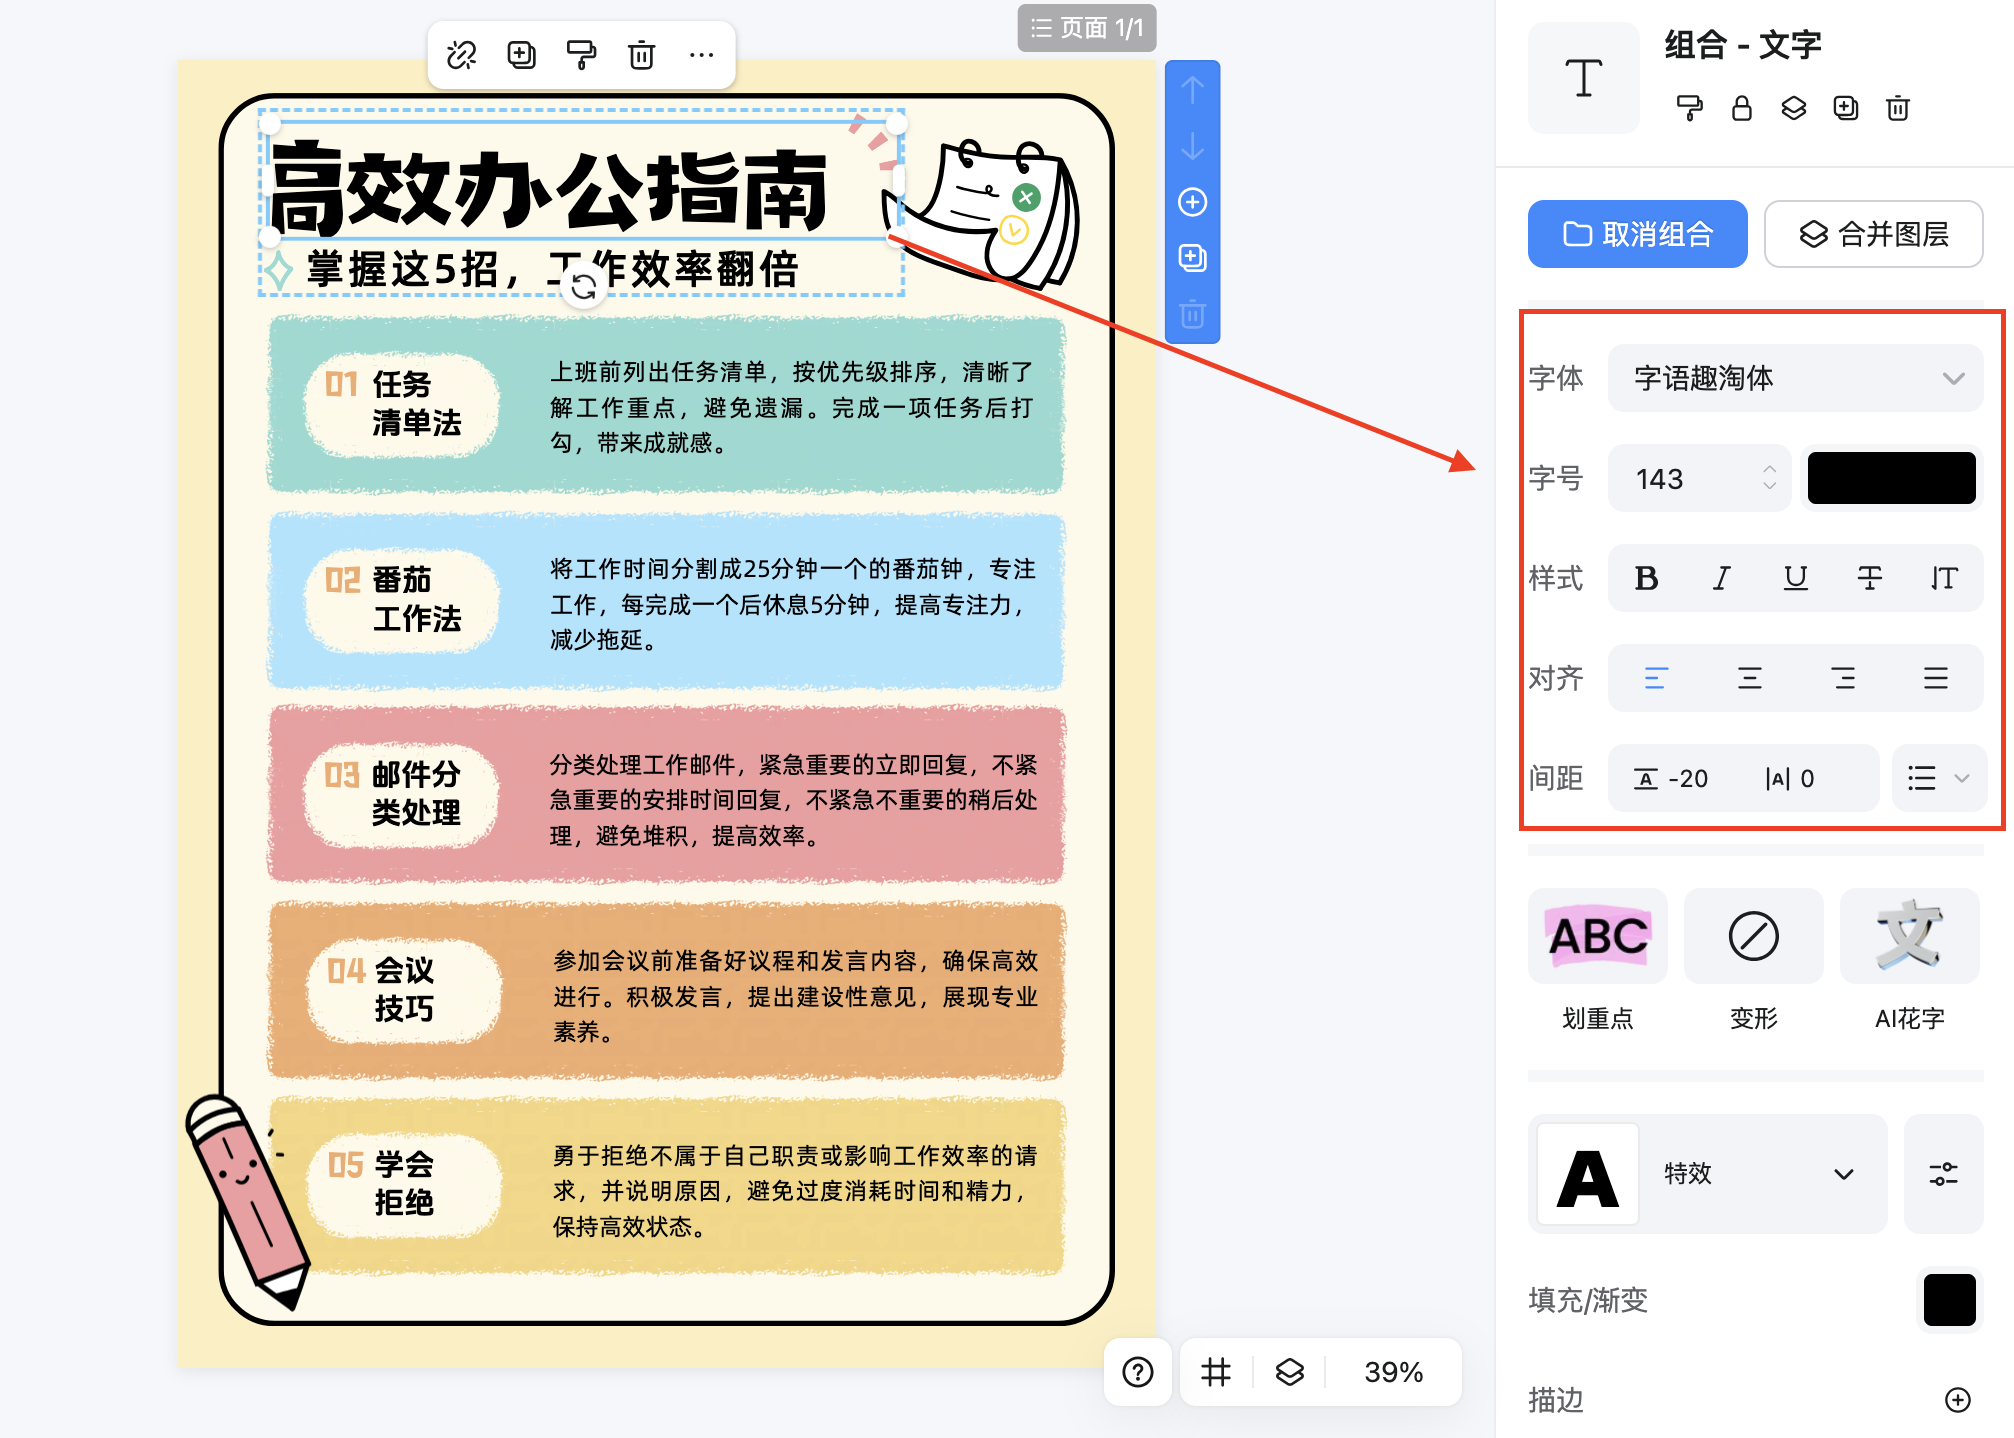Toggle bold style for the text
Image resolution: width=2014 pixels, height=1438 pixels.
point(1646,578)
